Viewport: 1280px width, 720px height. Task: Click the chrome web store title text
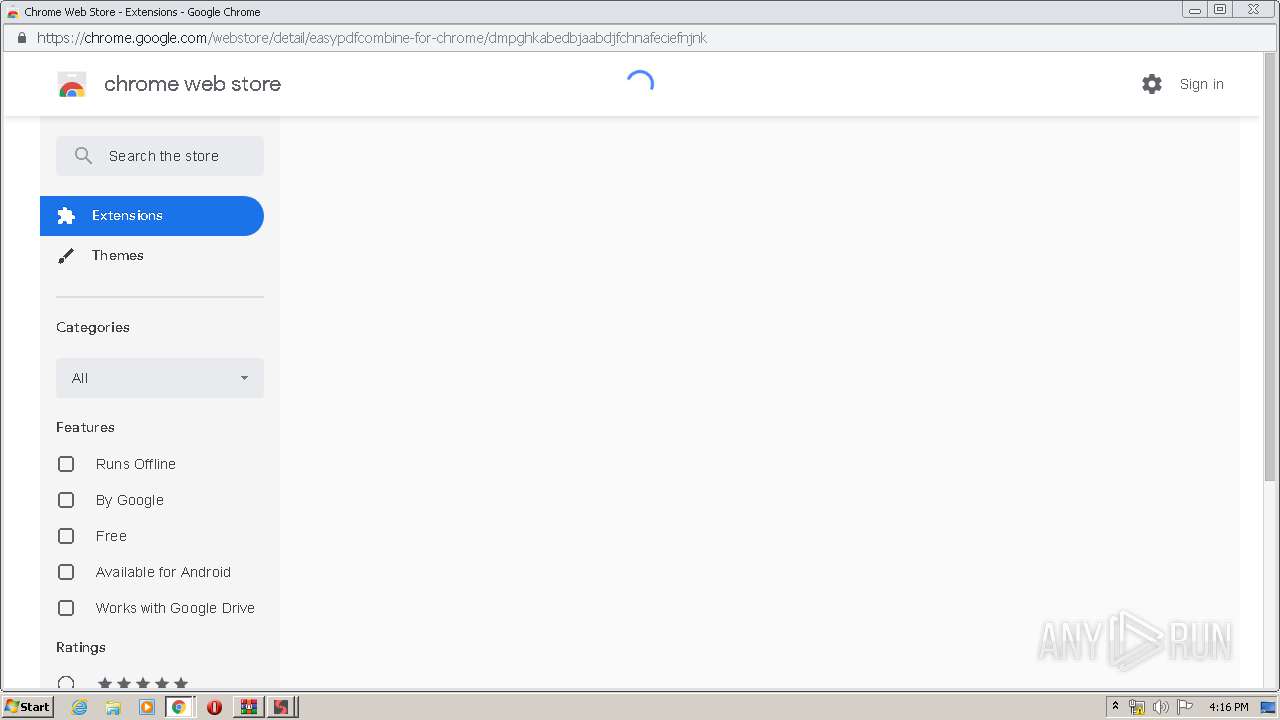pos(192,84)
